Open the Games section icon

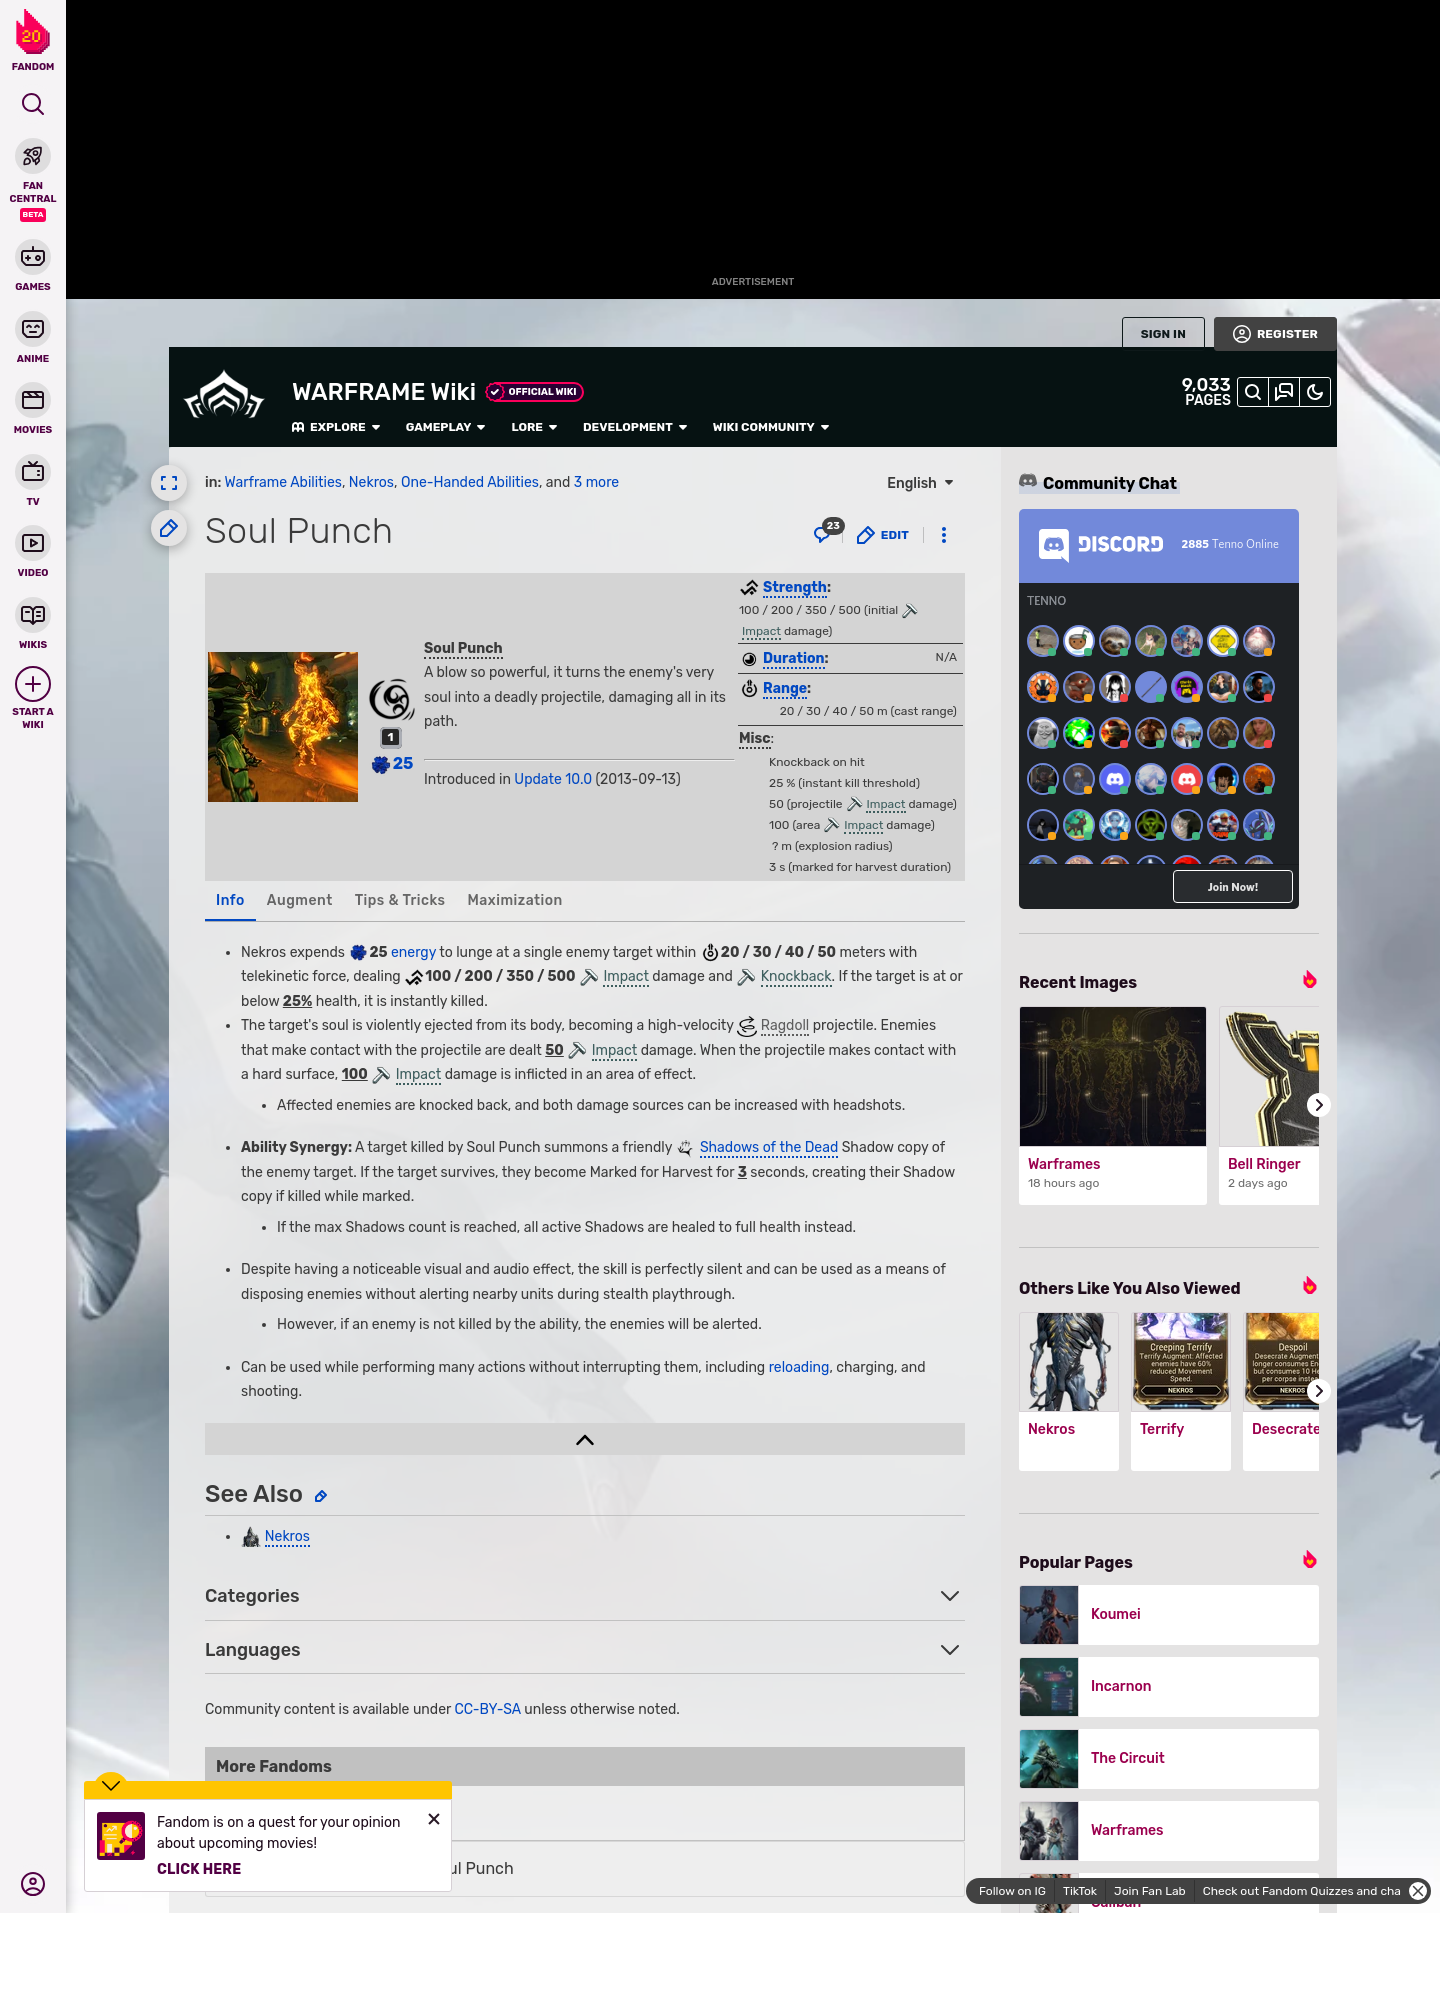[33, 257]
